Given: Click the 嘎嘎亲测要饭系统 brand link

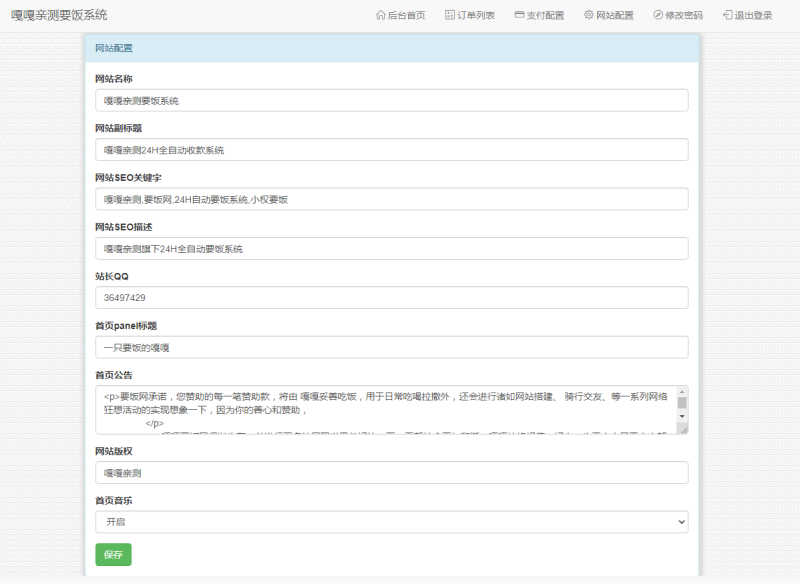Looking at the screenshot, I should [x=59, y=15].
